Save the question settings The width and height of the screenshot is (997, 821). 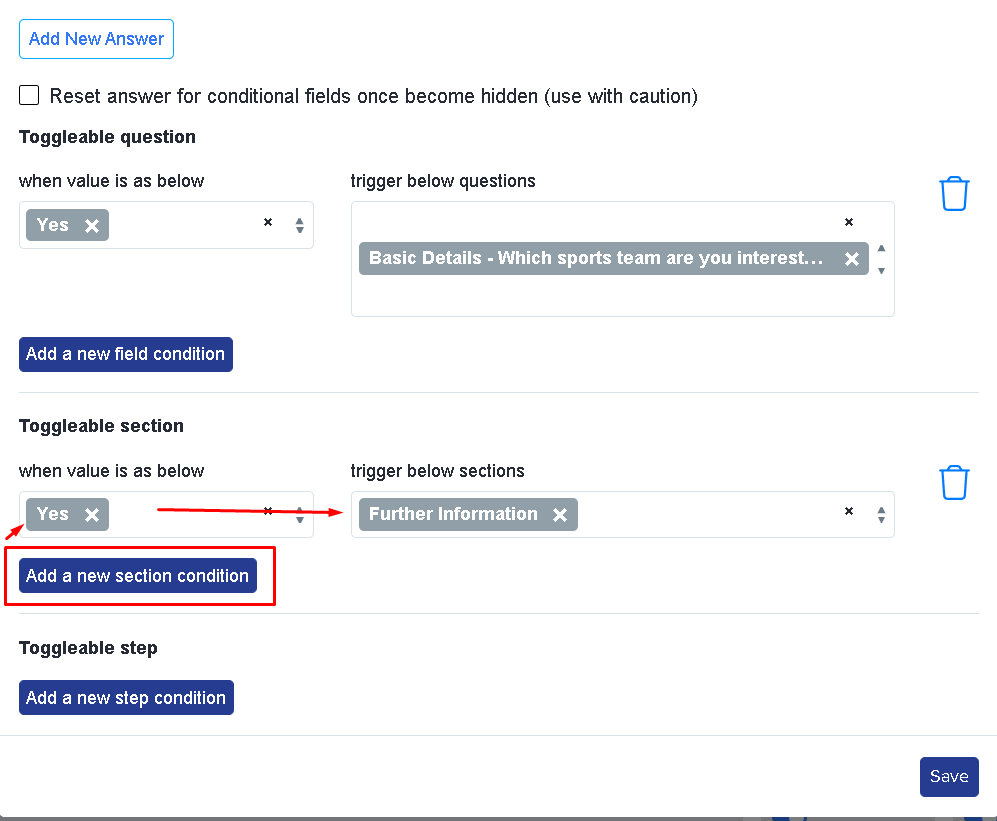949,776
